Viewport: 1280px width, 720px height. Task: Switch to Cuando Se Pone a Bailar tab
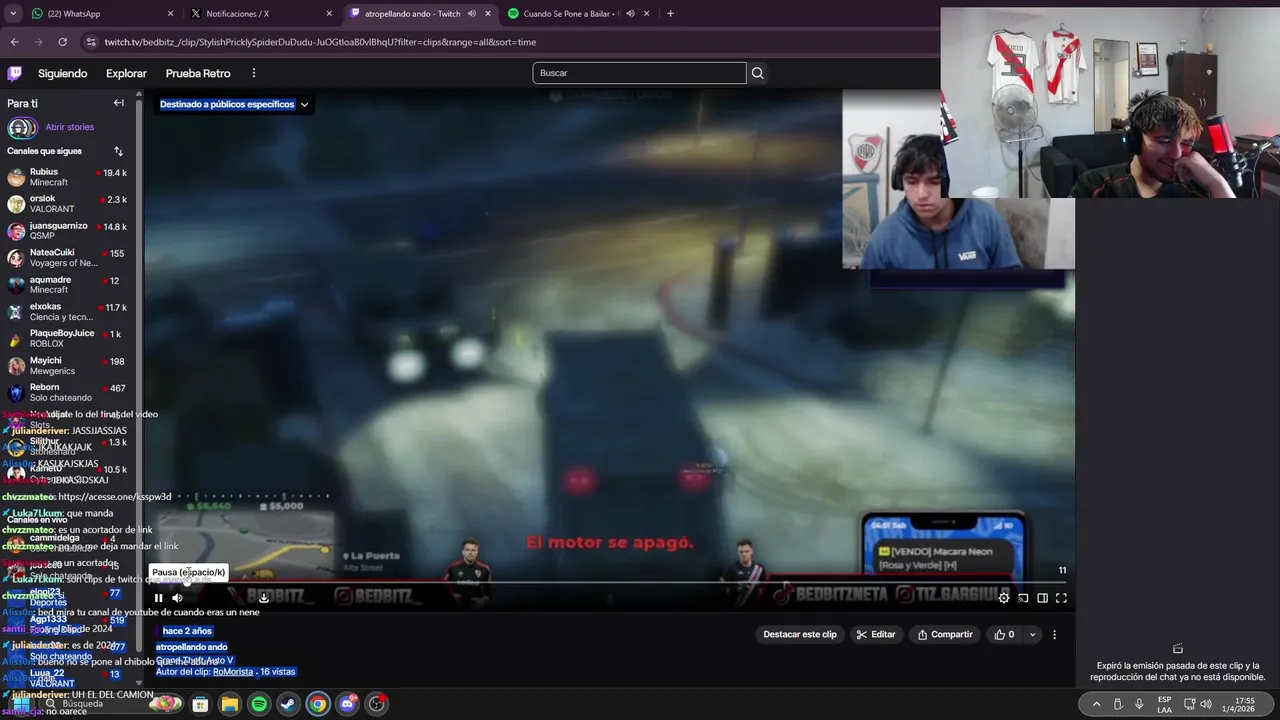point(578,14)
